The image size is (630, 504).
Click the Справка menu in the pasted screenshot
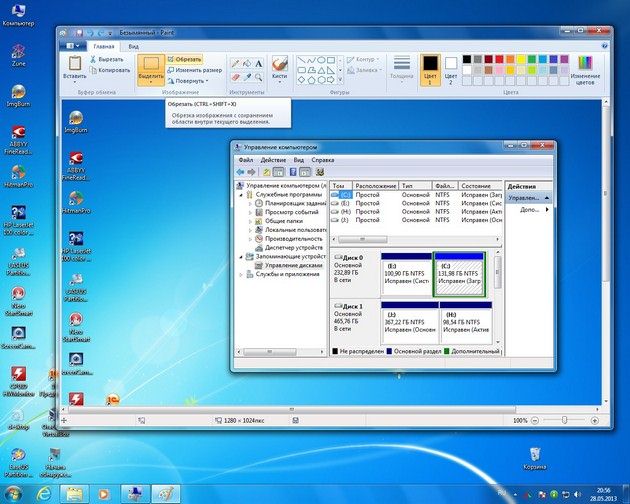pyautogui.click(x=323, y=160)
